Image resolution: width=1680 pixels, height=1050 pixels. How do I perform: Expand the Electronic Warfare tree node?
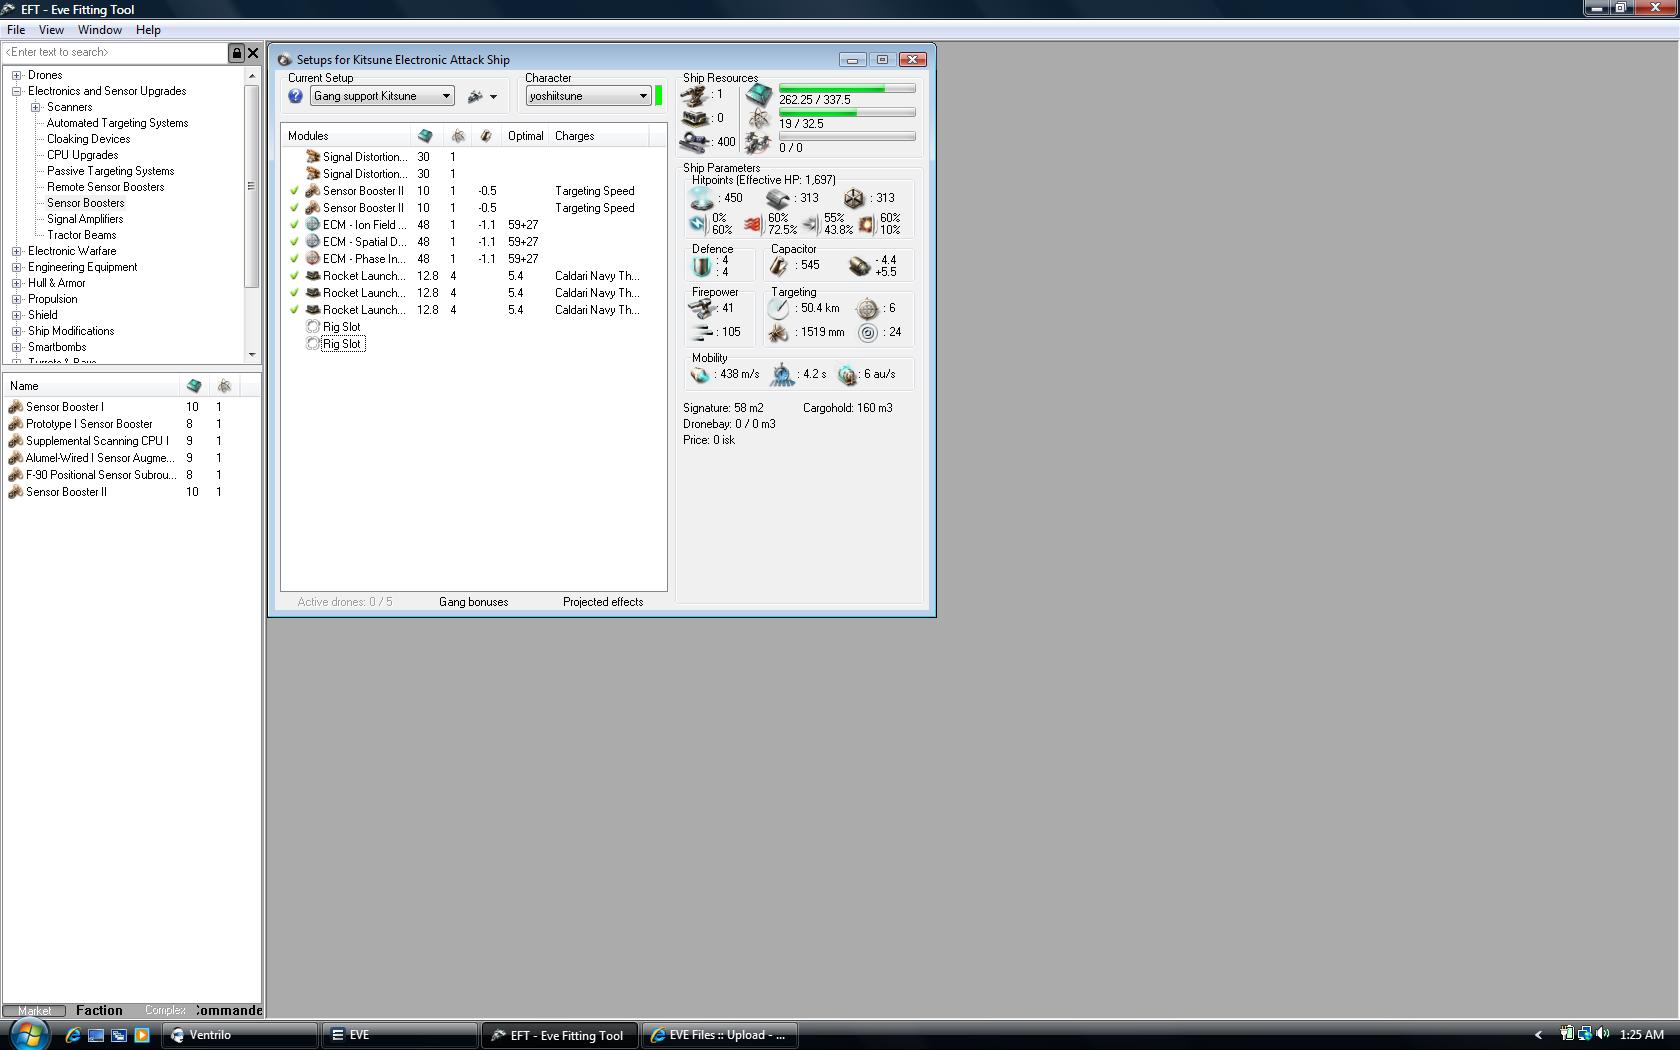pos(17,251)
